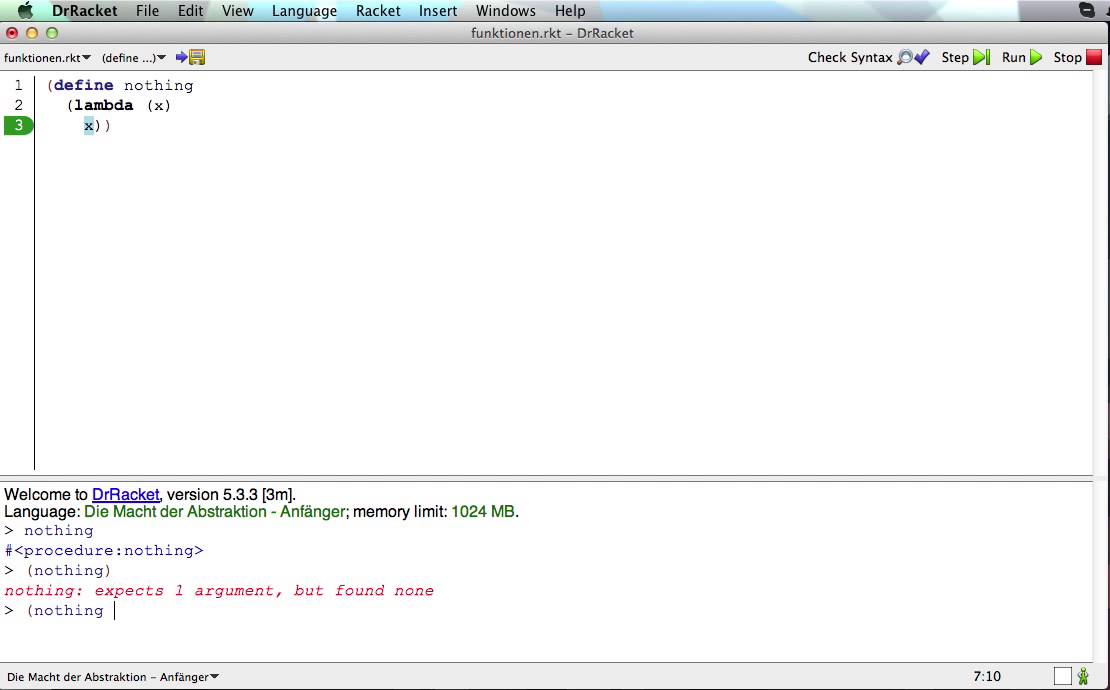
Task: Click the Save definitions disk icon
Action: (x=197, y=57)
